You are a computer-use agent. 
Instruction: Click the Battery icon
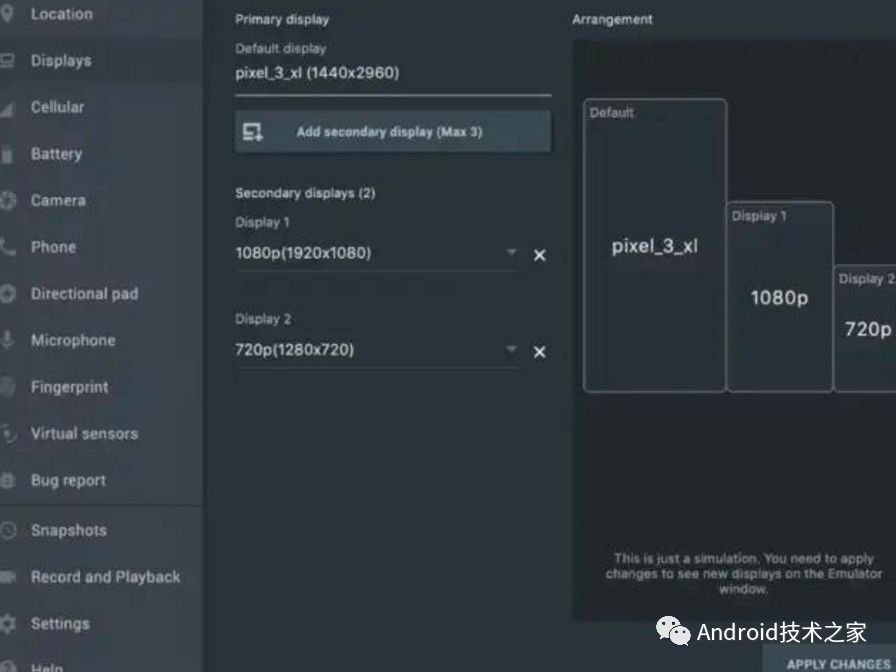7,154
